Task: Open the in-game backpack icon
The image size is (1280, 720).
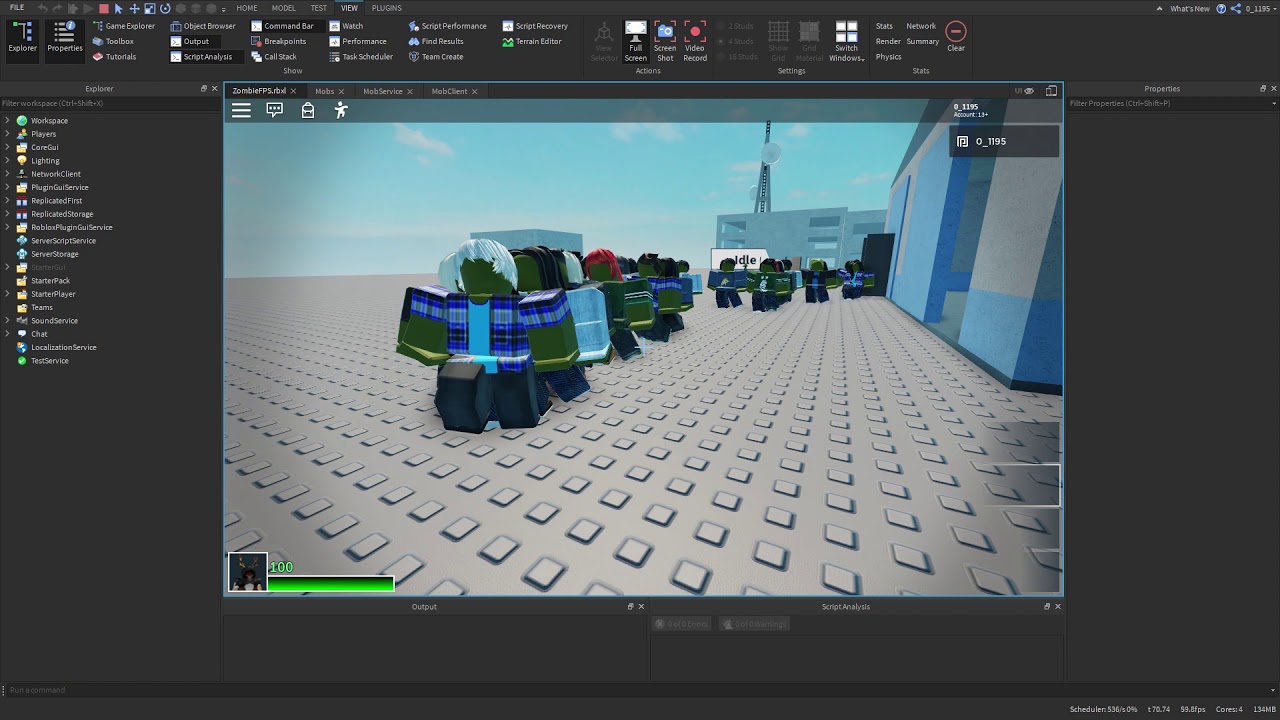Action: (x=308, y=111)
